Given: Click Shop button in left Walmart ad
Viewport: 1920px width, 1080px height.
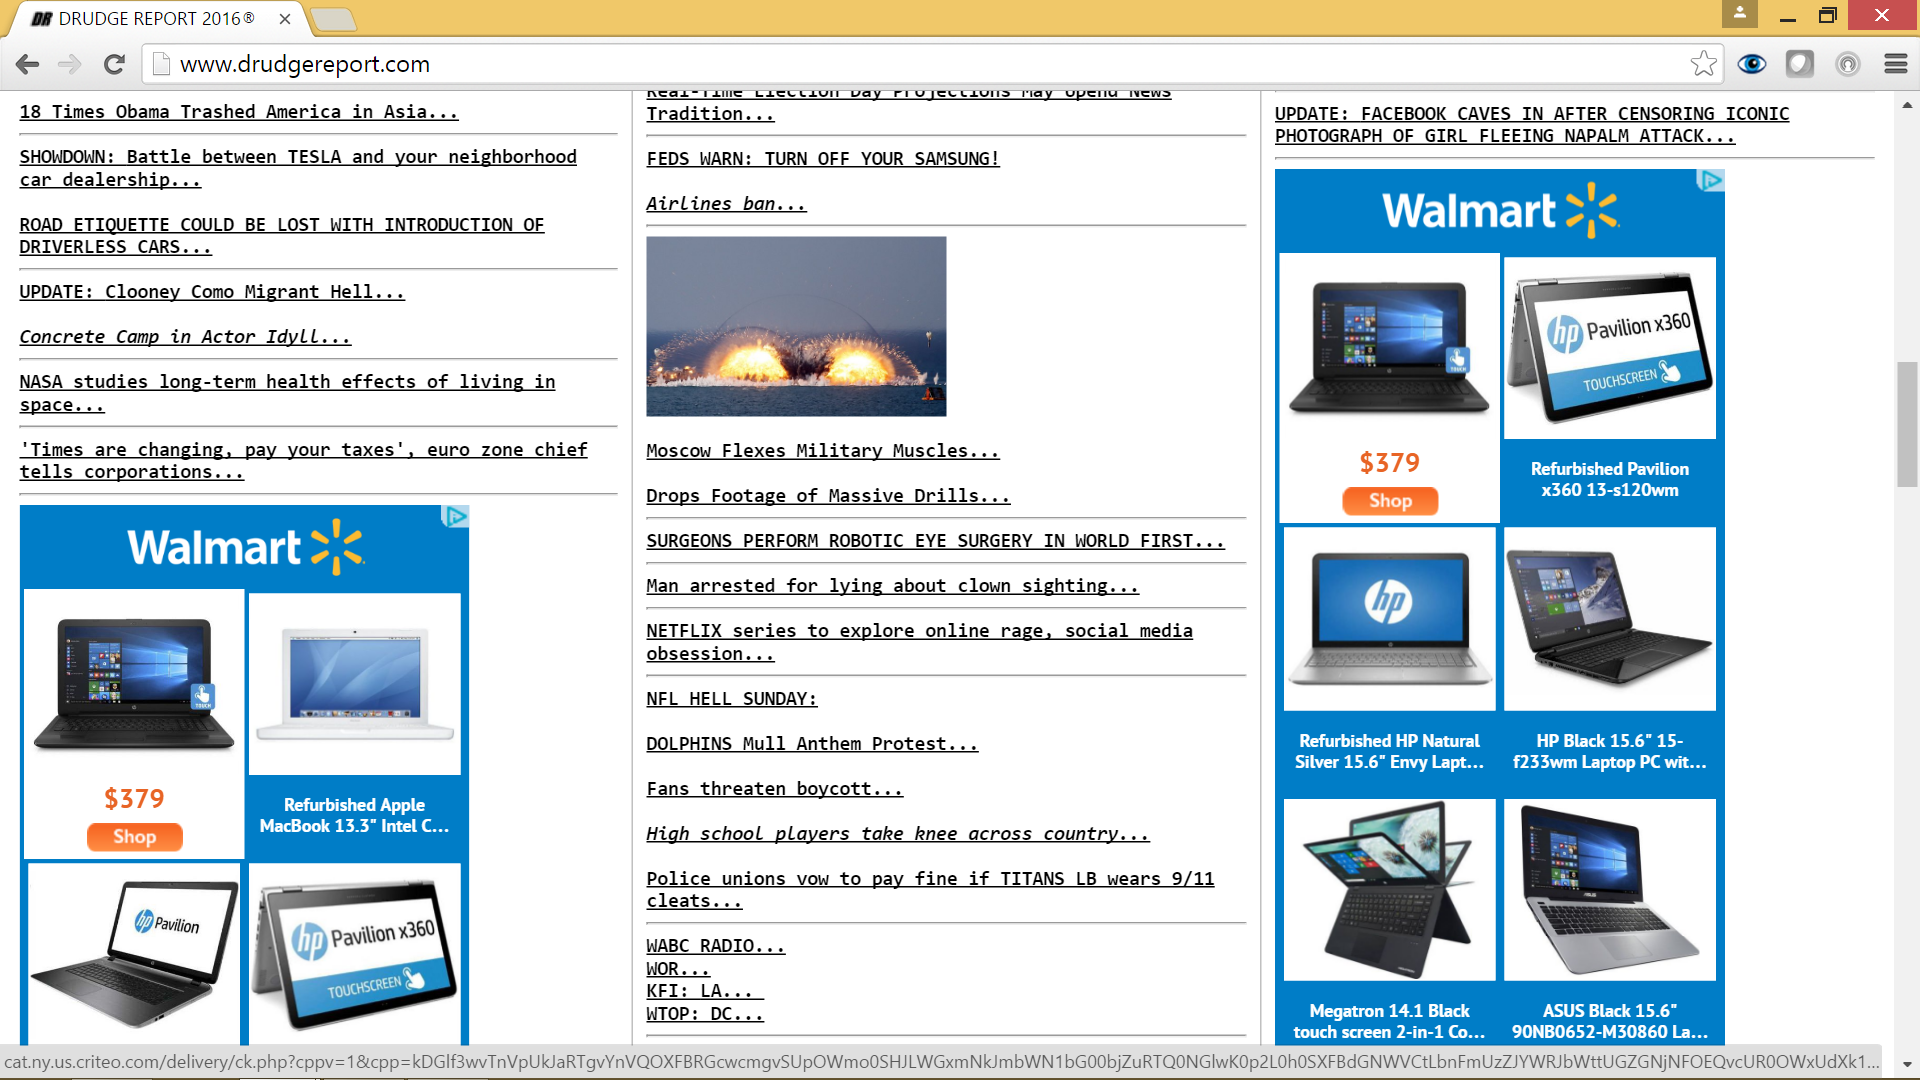Looking at the screenshot, I should pos(134,836).
